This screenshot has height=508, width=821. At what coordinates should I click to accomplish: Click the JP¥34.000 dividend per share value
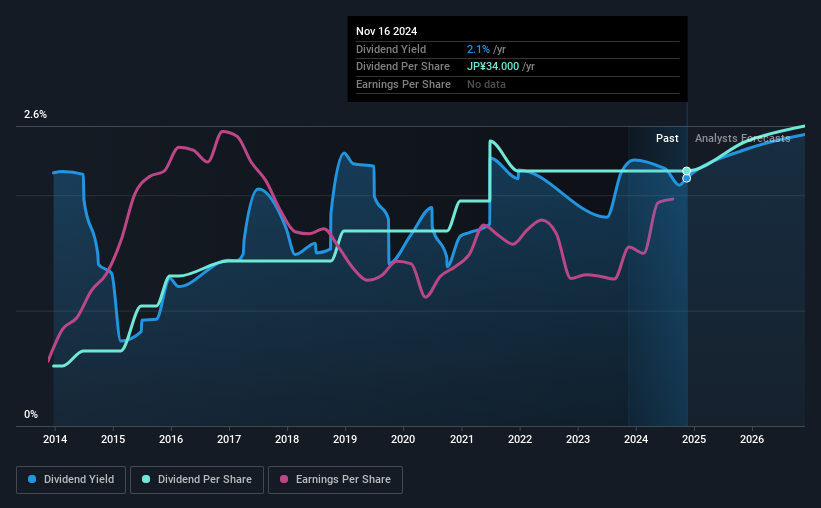point(493,67)
